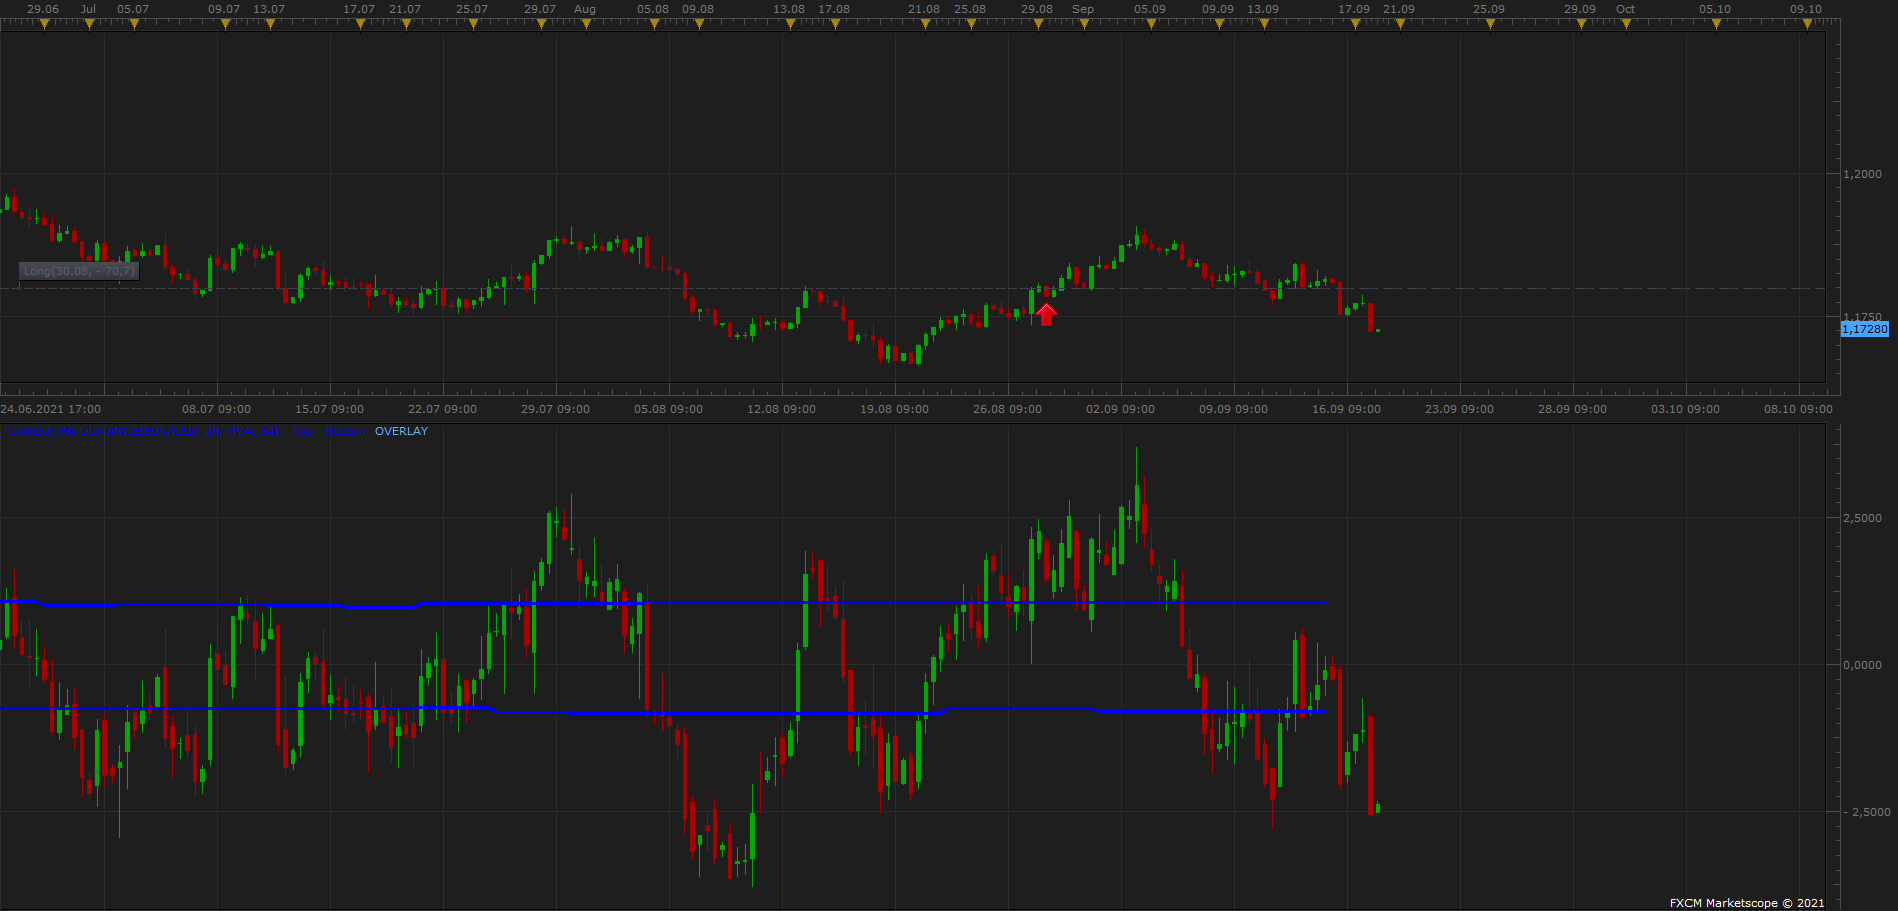Click the Bottom line label
The image size is (1898, 911).
click(x=345, y=432)
